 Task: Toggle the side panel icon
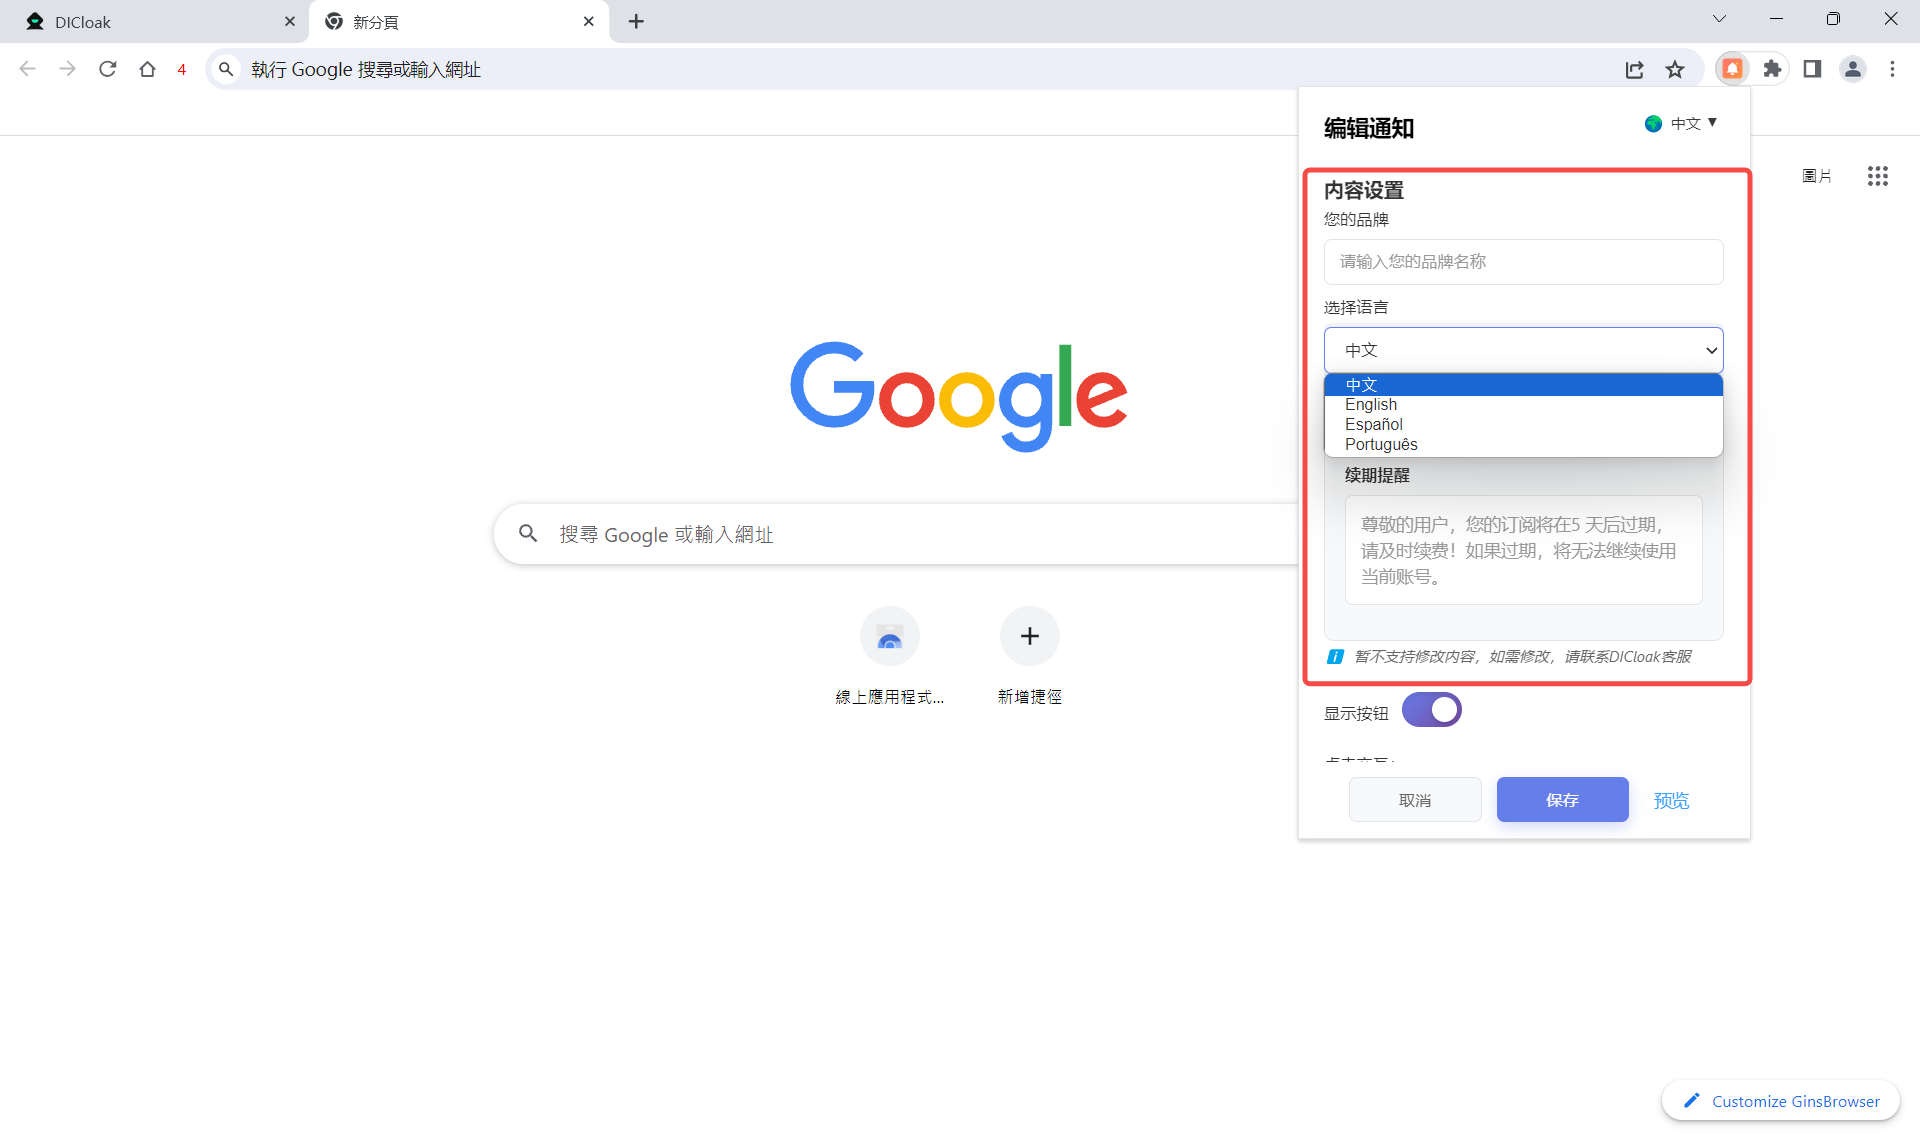point(1812,69)
